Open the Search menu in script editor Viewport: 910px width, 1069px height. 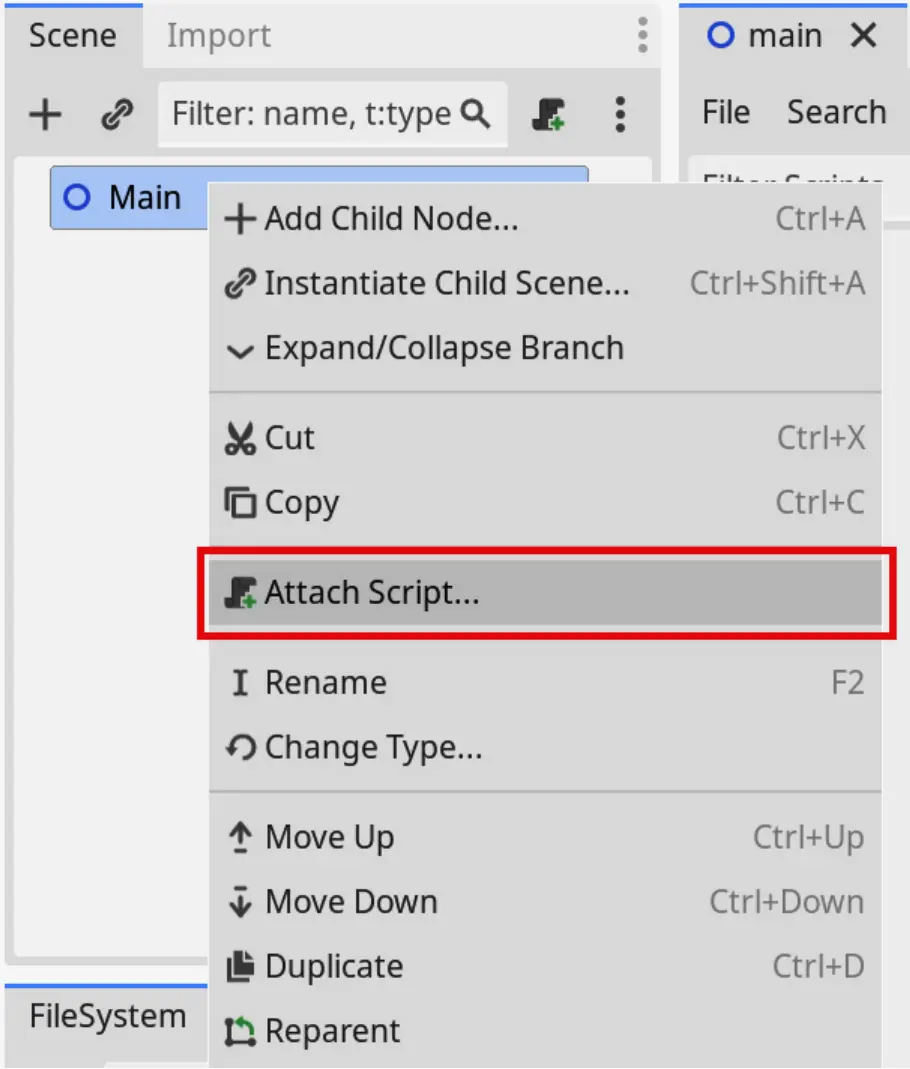836,112
